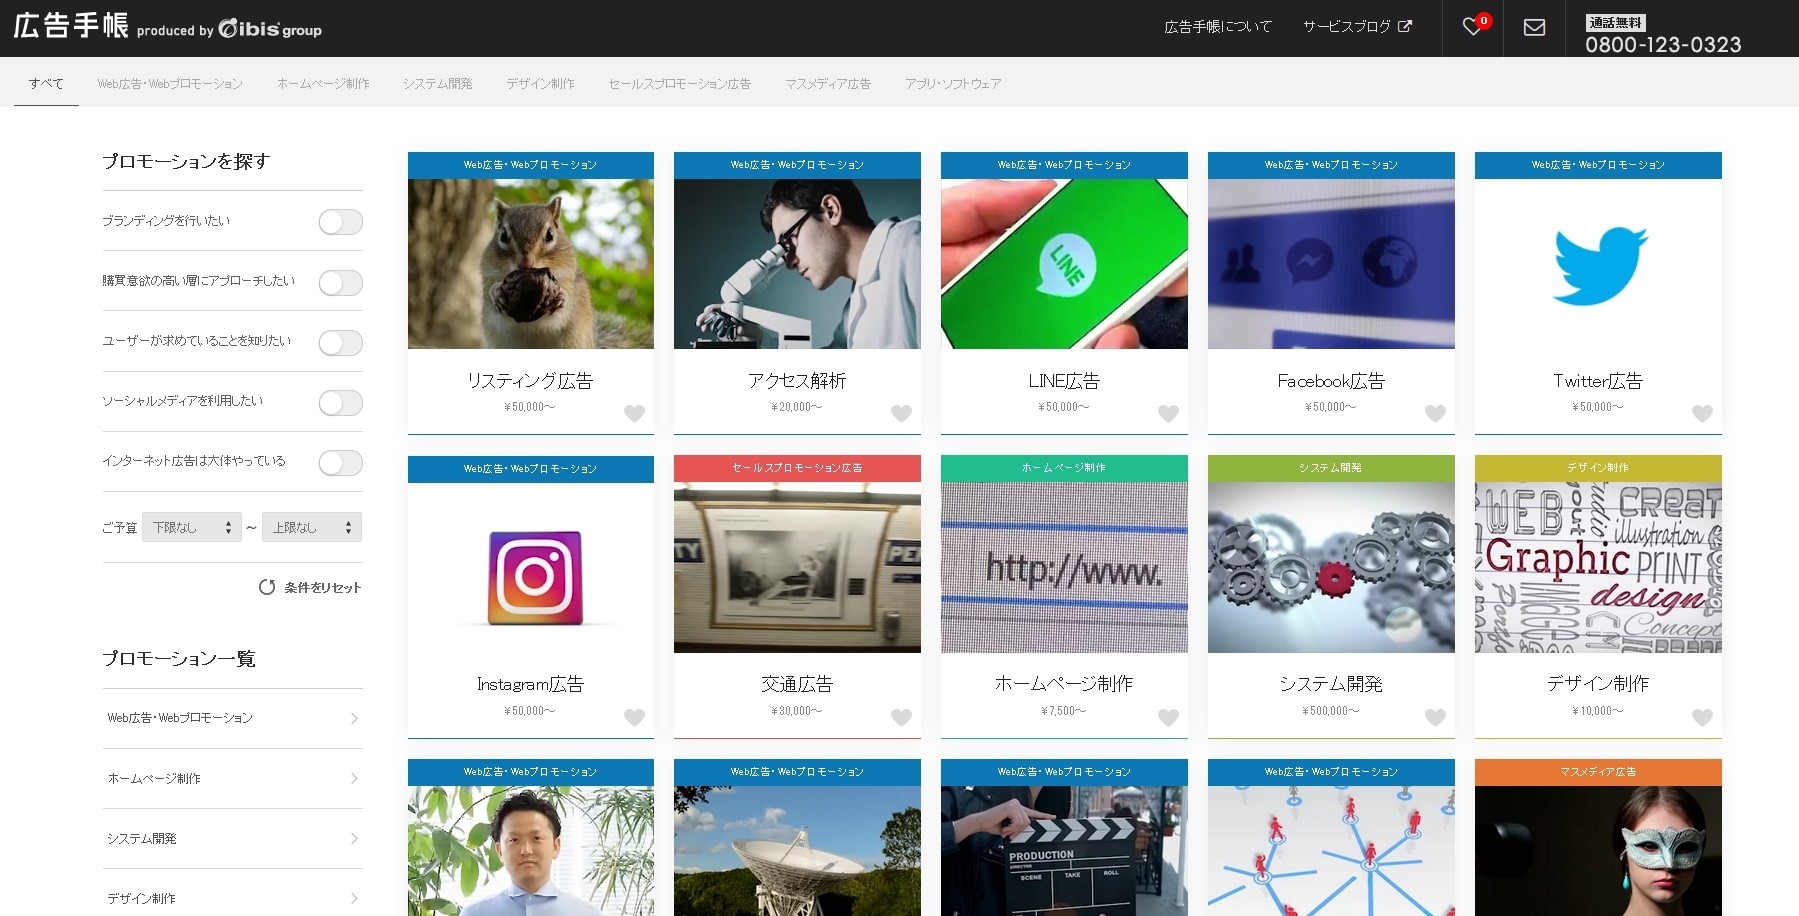Click the システム開発 green category label on card
1799x916 pixels.
[1331, 468]
